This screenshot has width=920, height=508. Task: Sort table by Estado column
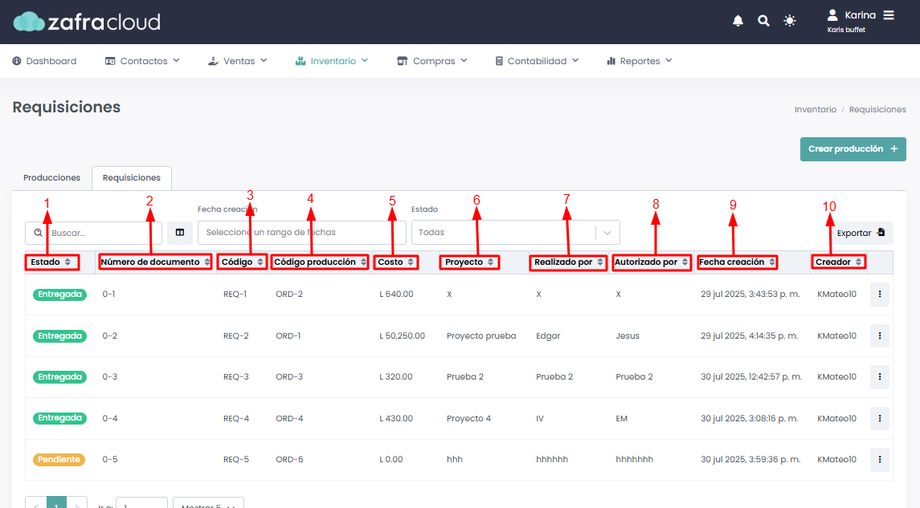[x=52, y=262]
